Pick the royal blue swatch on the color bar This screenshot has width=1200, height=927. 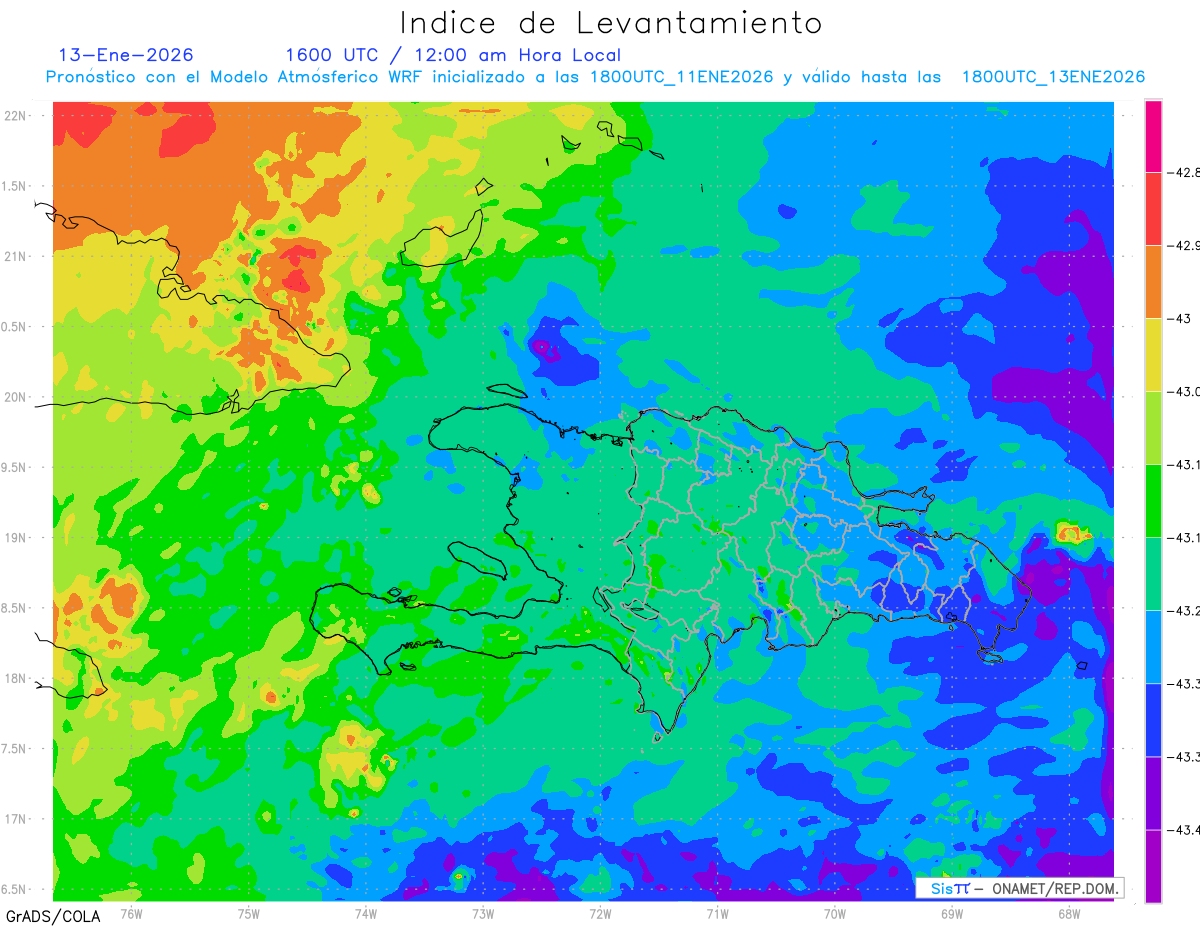click(1153, 720)
